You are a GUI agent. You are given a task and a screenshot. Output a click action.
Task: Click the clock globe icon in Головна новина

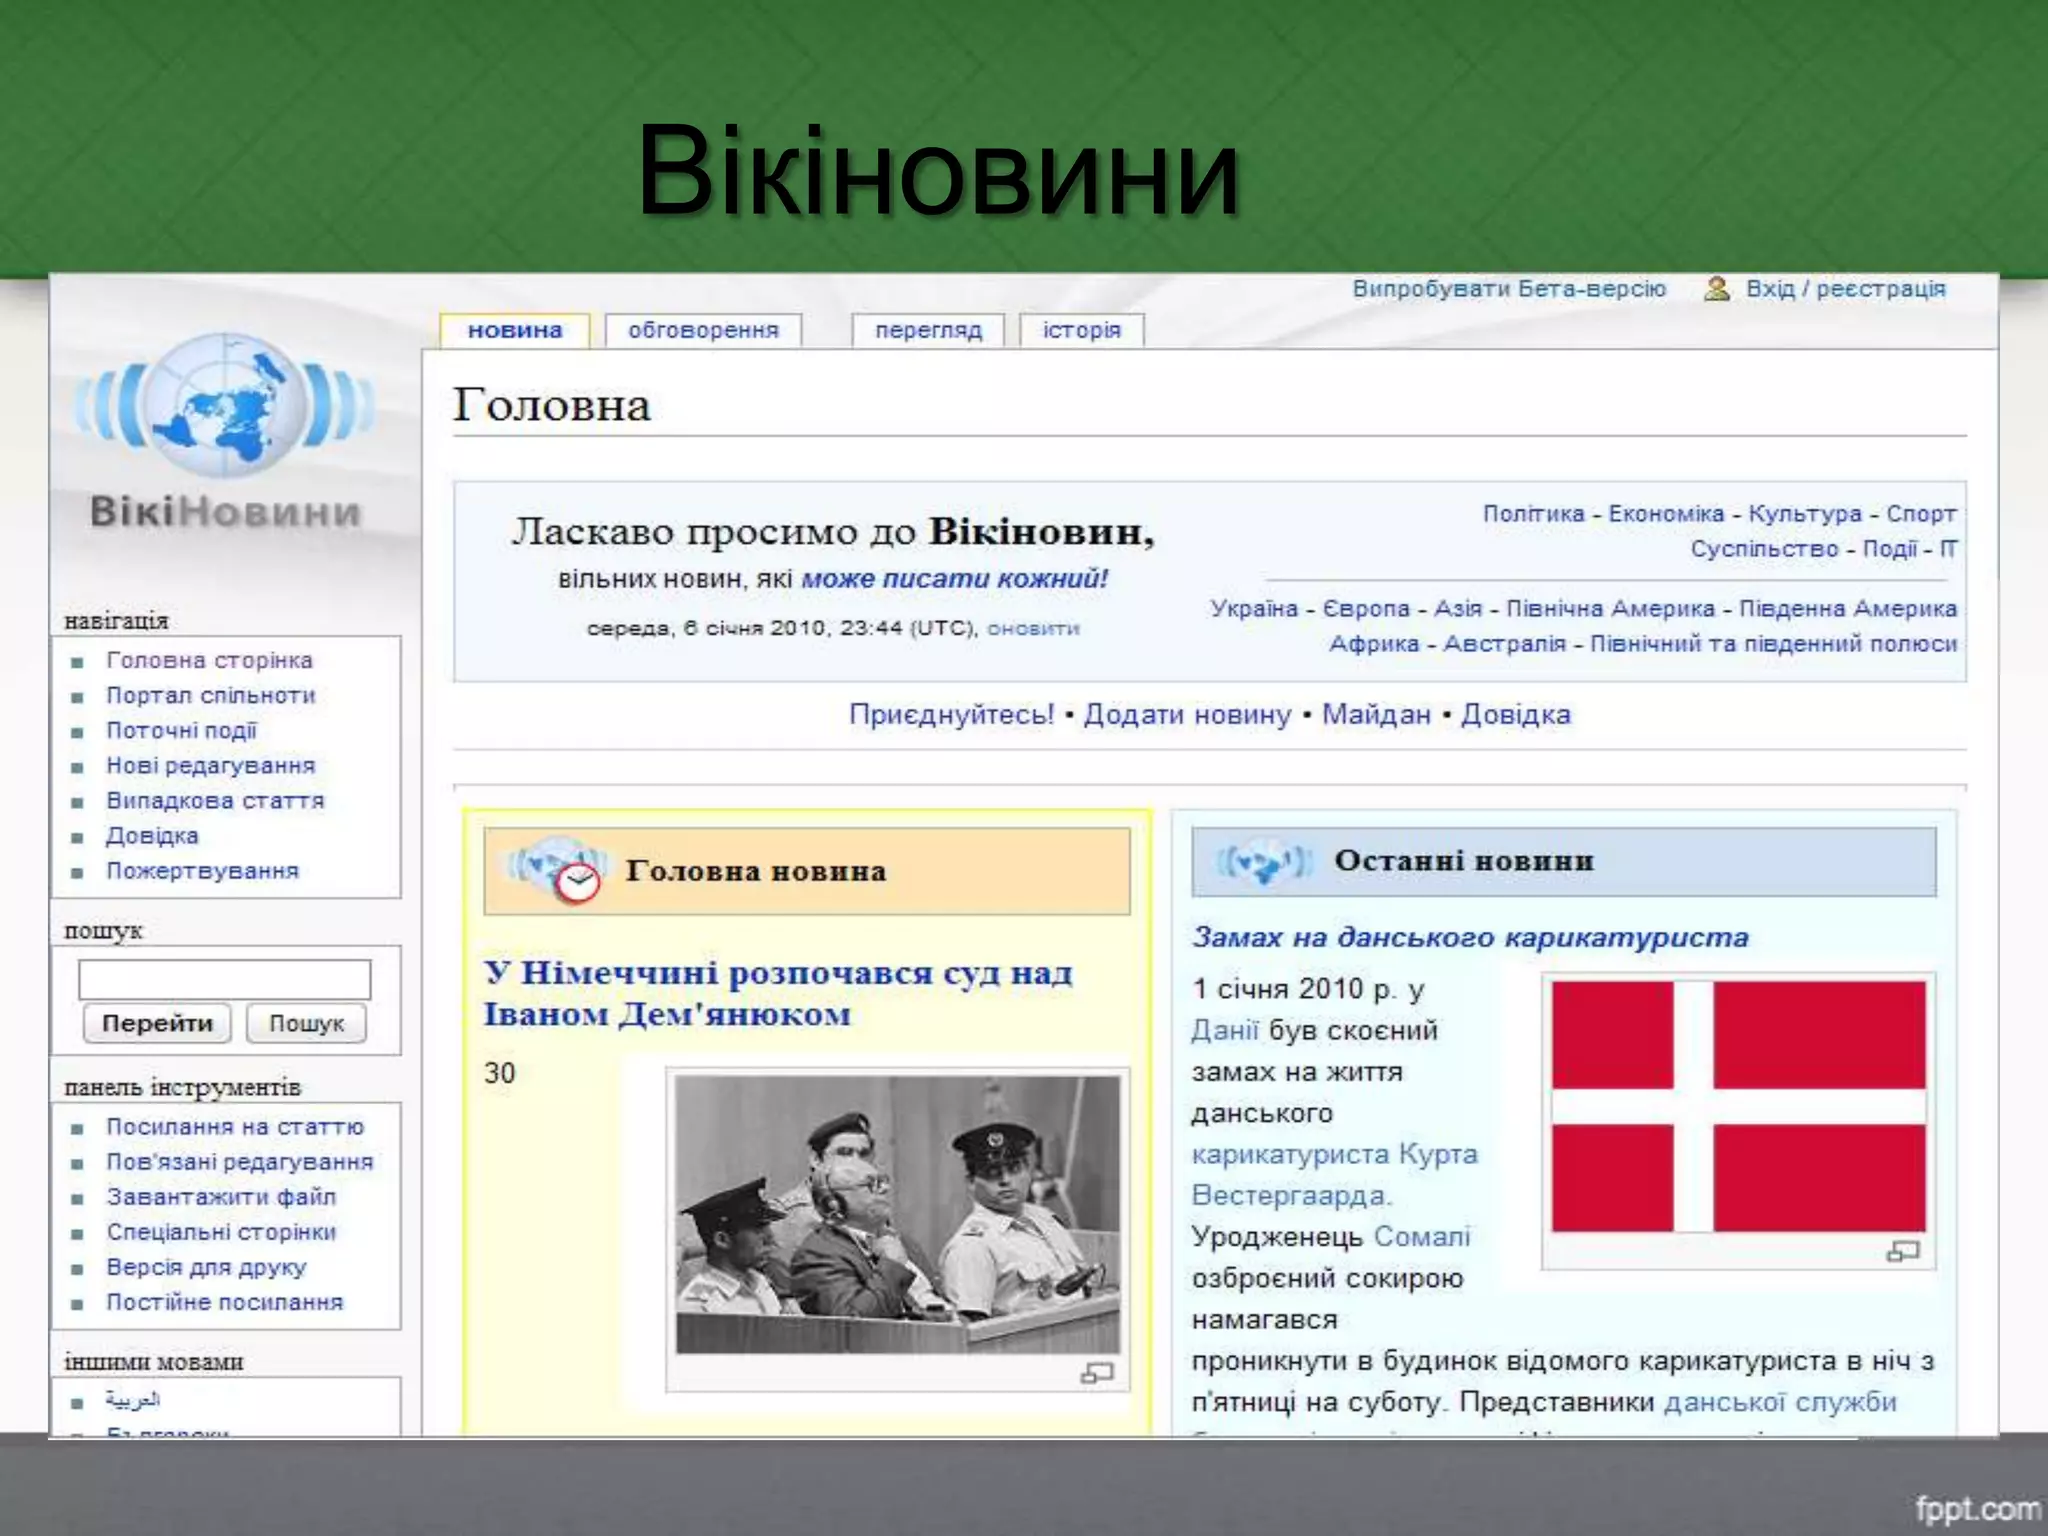click(x=558, y=870)
